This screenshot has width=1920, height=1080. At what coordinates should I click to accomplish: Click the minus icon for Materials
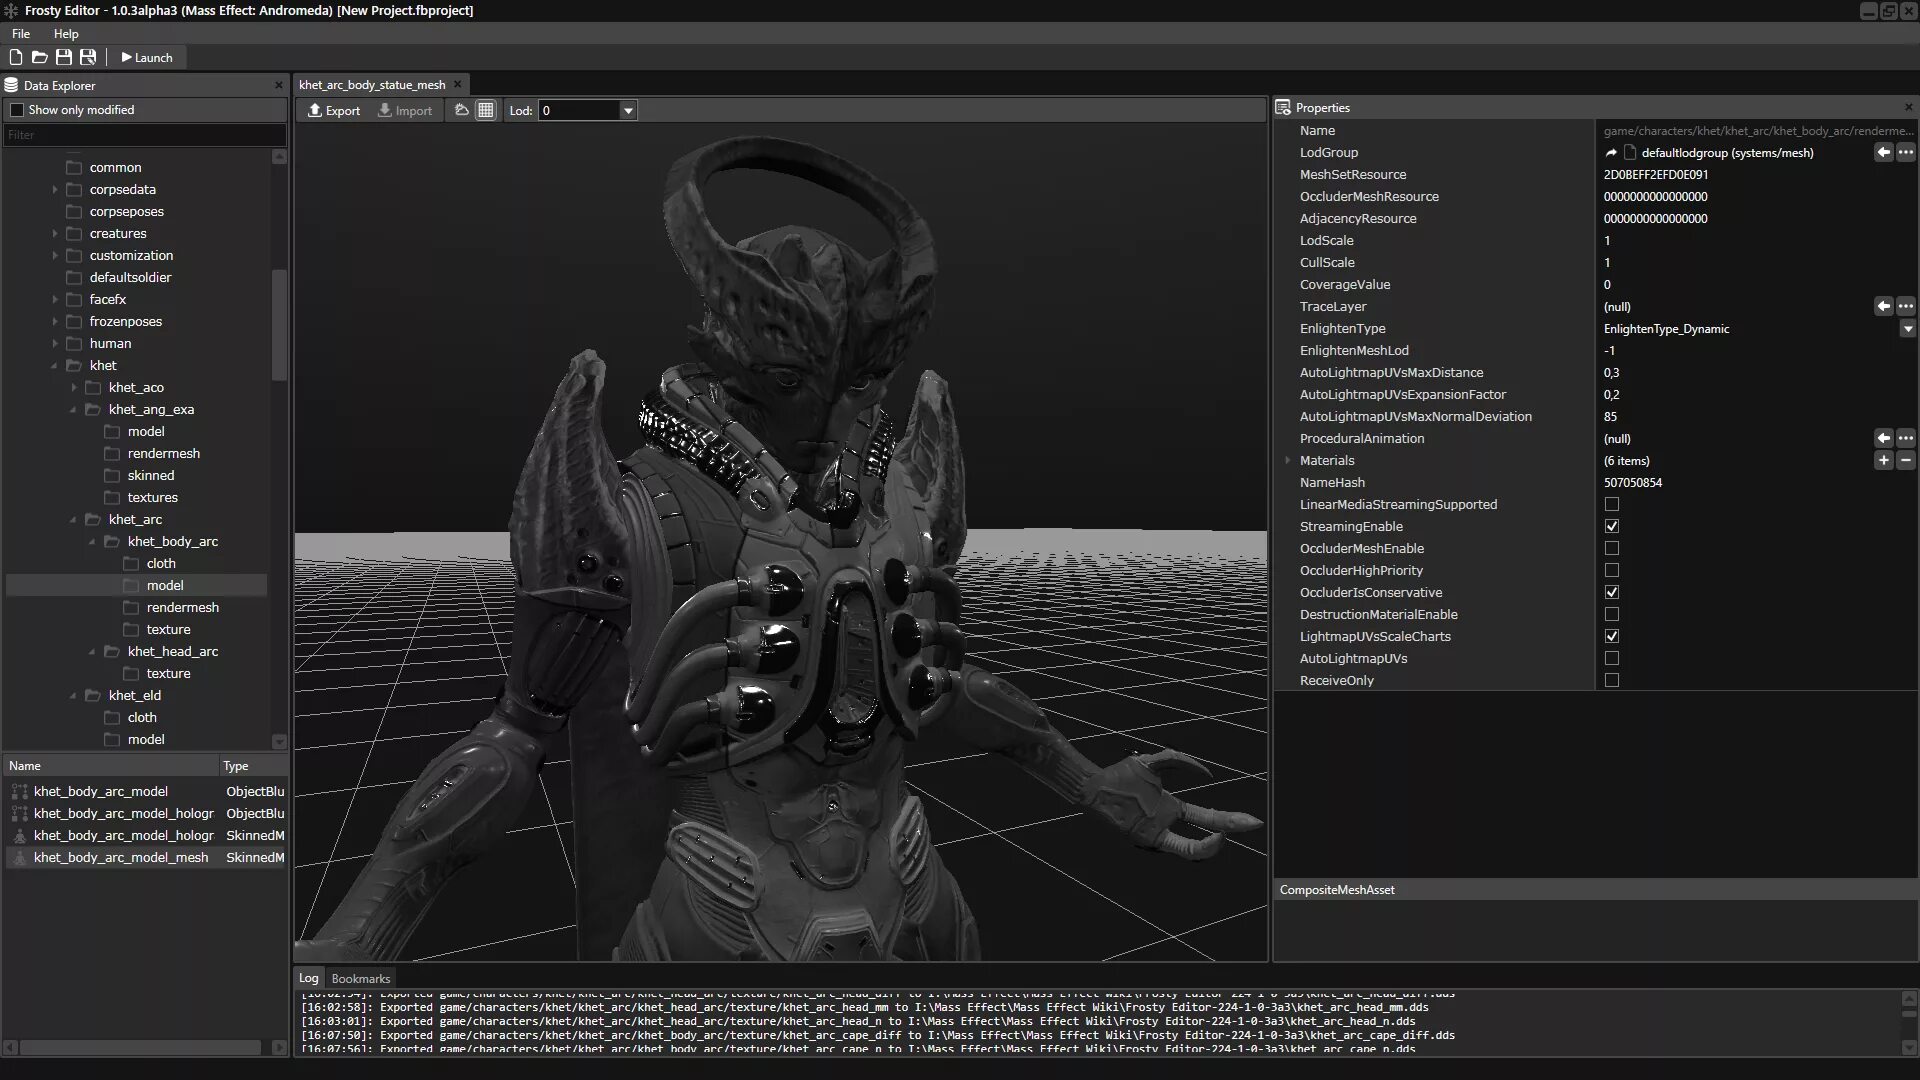(1906, 460)
